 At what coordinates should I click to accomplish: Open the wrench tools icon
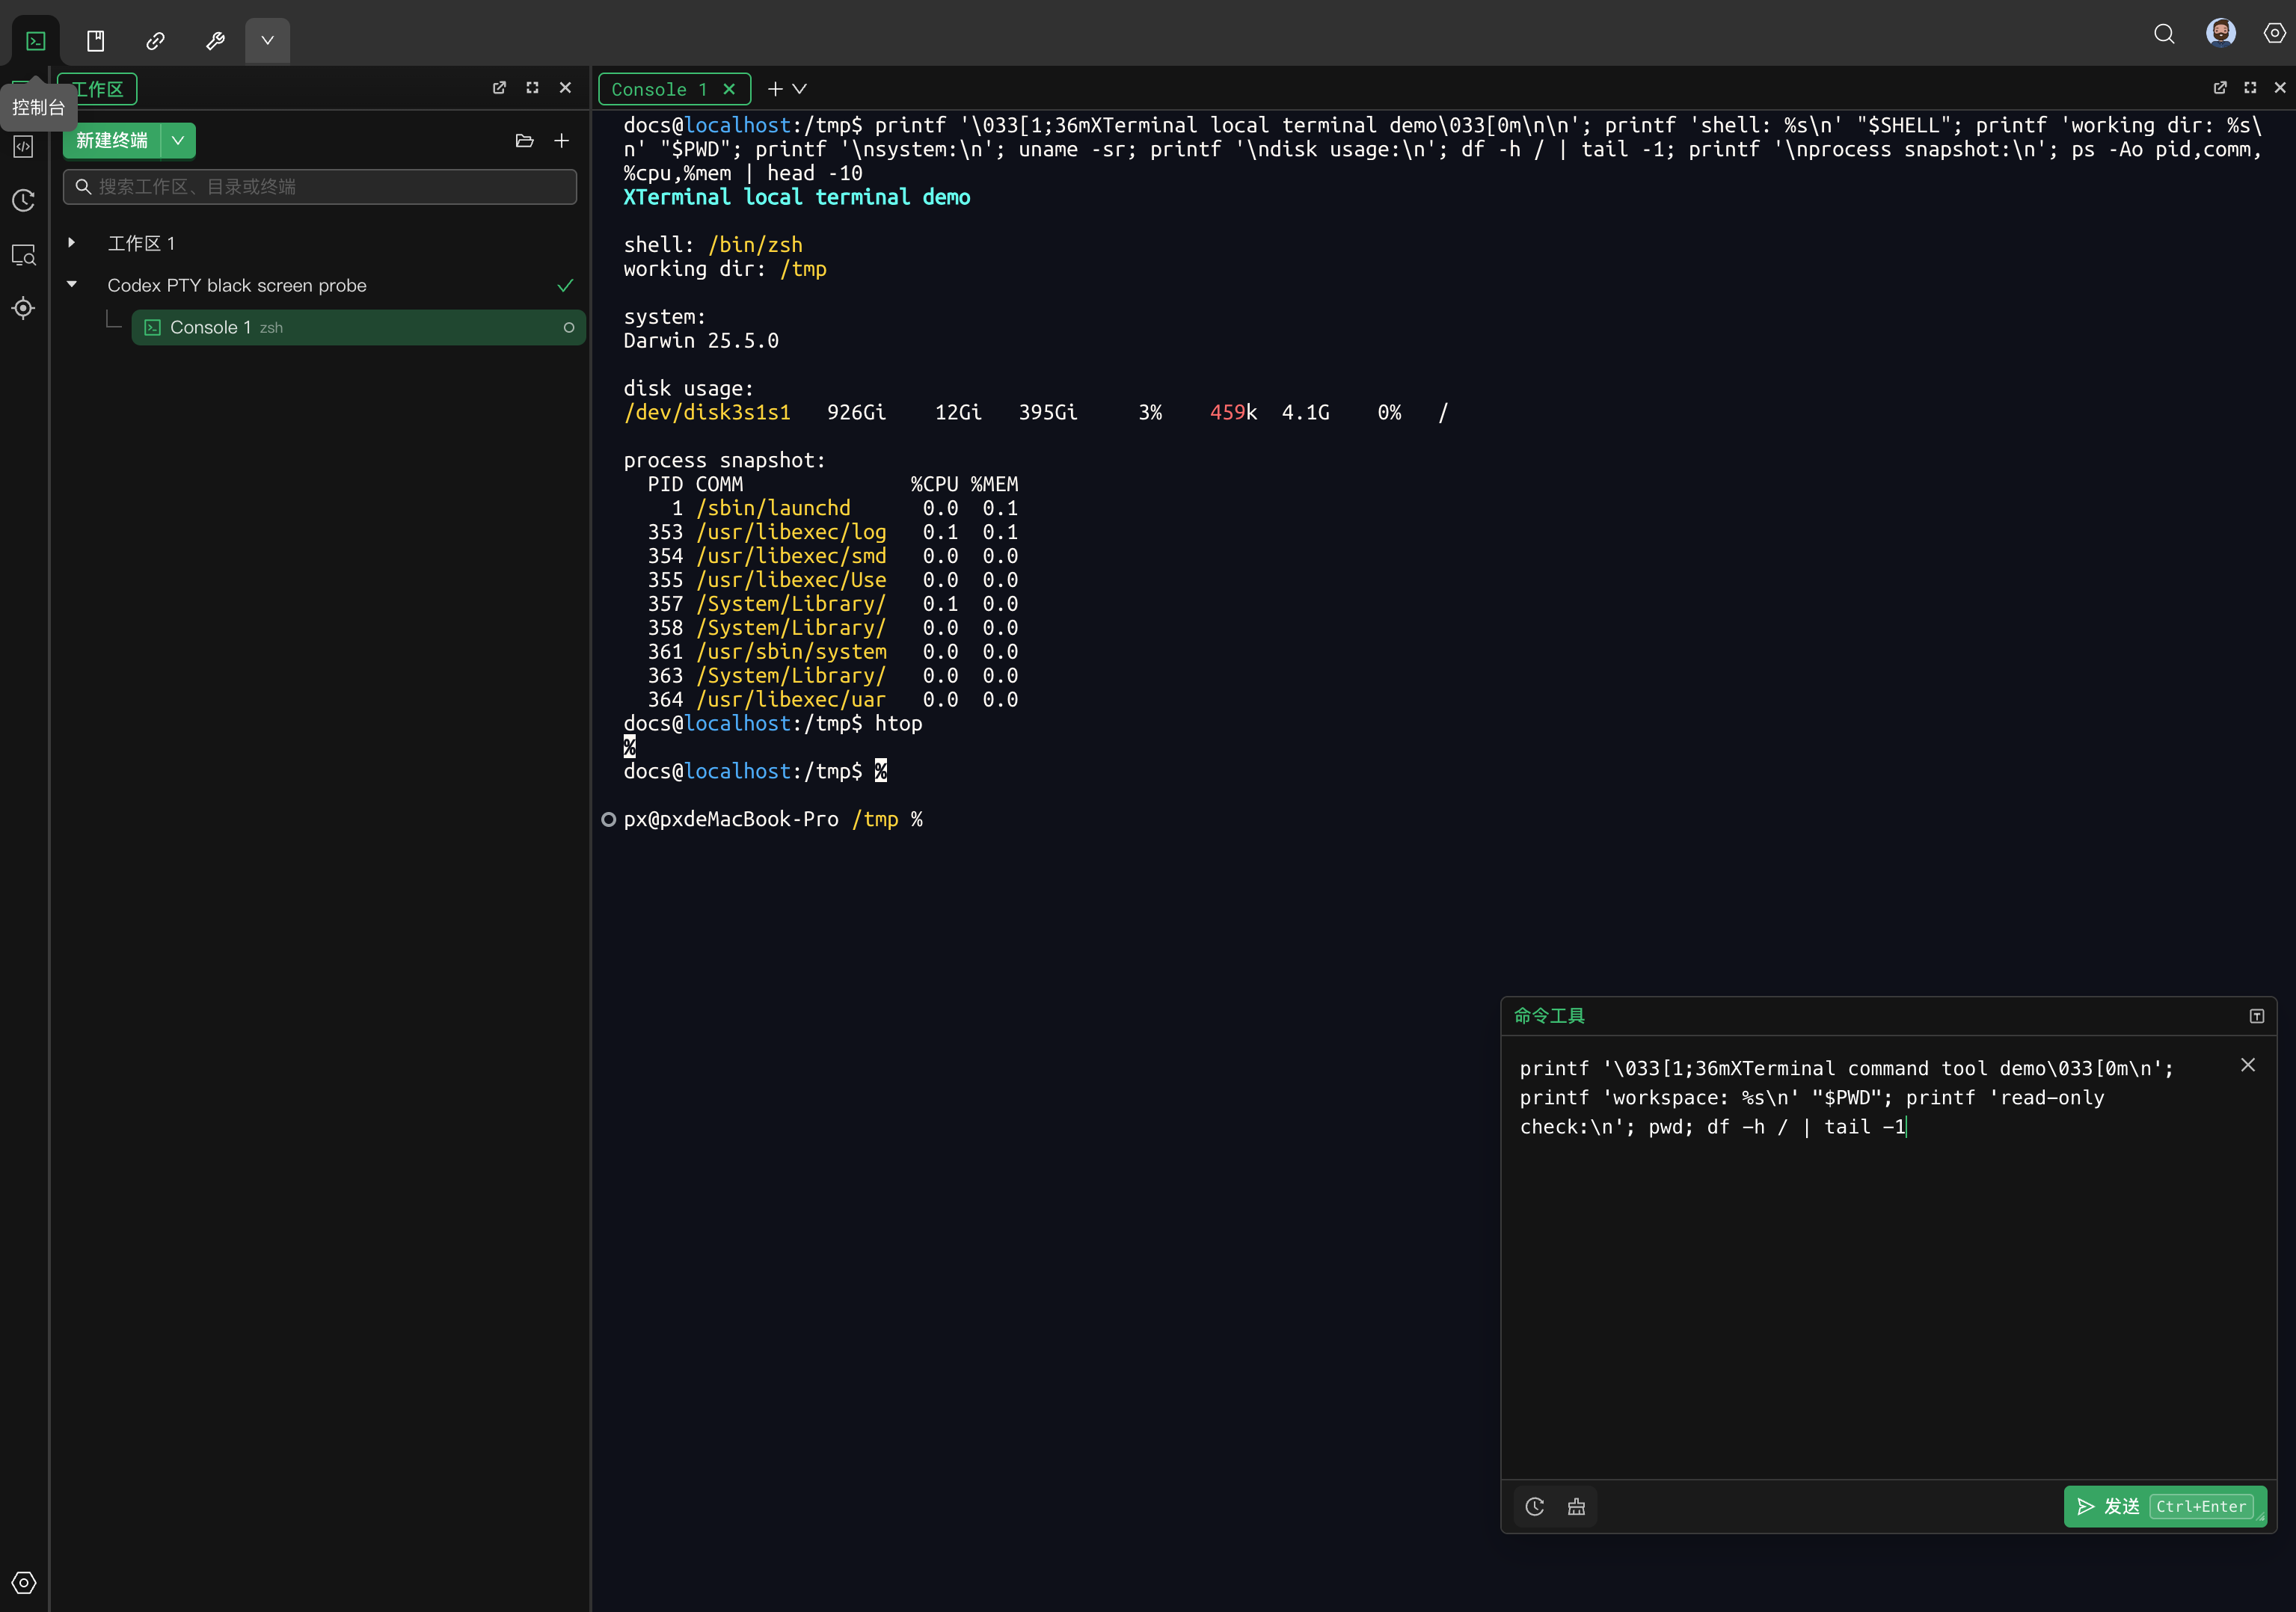tap(215, 41)
